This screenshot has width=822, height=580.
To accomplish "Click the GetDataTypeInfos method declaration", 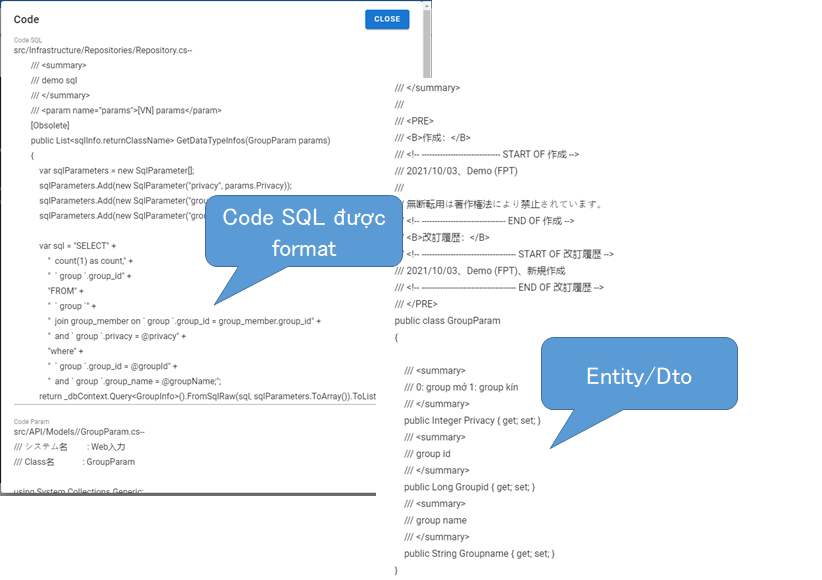I will coord(183,140).
